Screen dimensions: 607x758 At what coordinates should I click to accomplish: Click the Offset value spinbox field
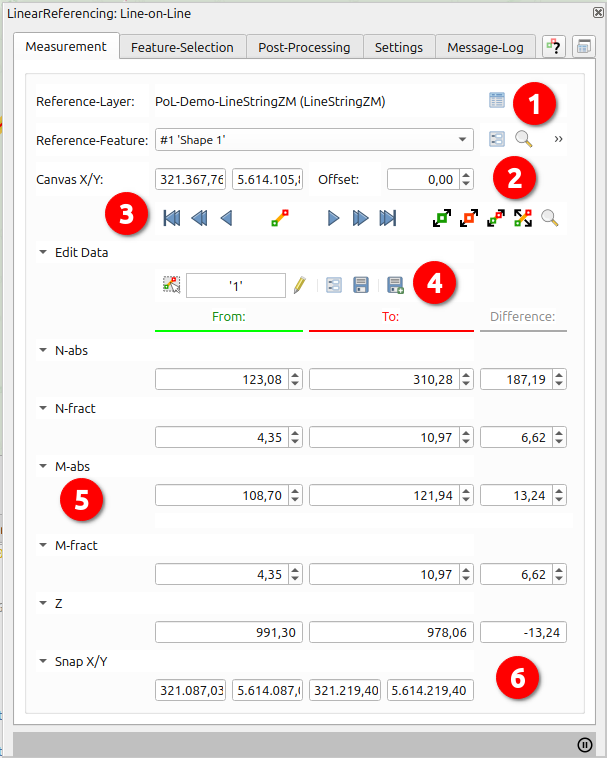pyautogui.click(x=422, y=180)
